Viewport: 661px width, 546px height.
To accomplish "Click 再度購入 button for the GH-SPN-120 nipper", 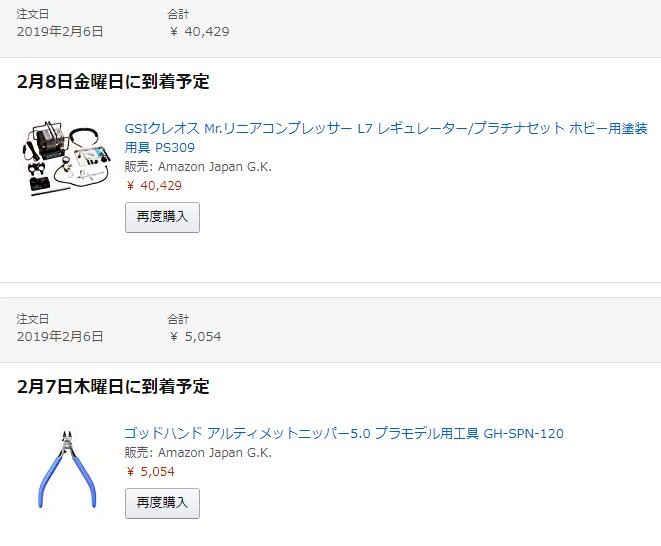I will tap(162, 503).
